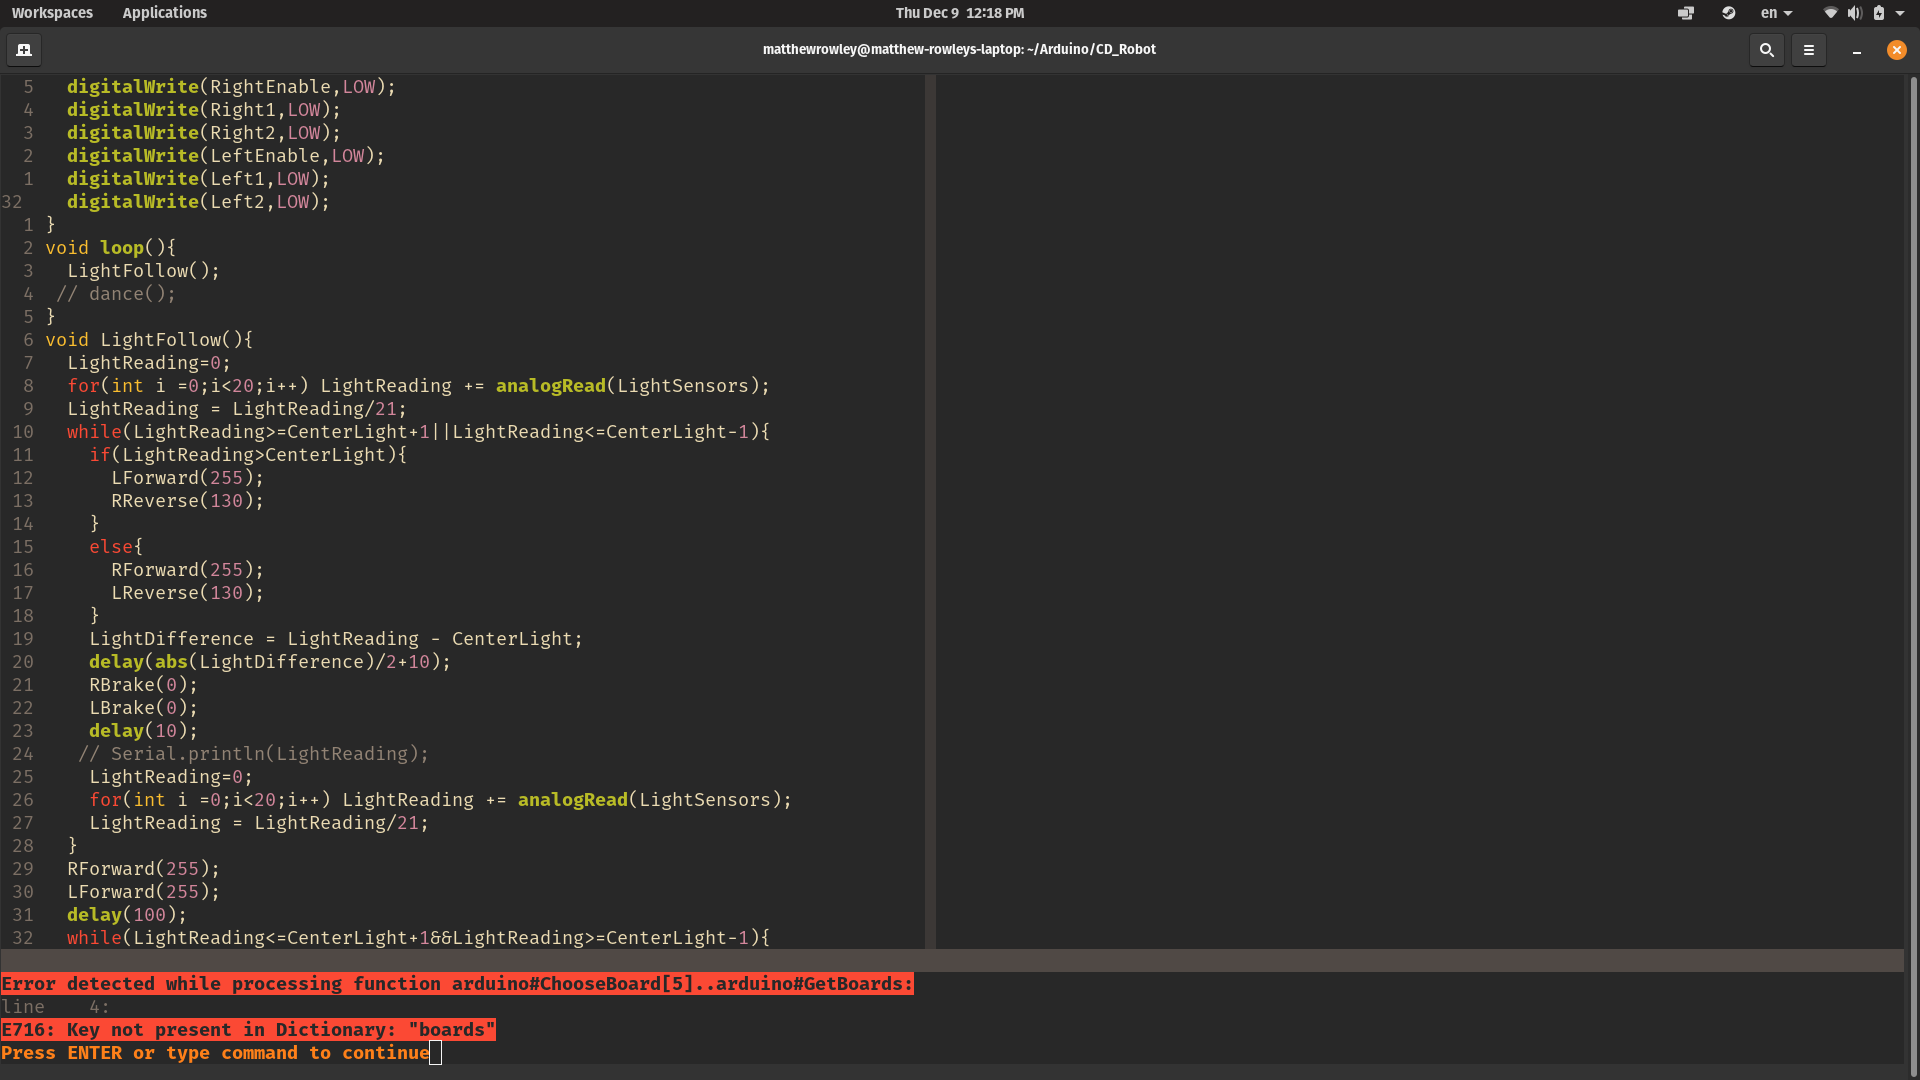The width and height of the screenshot is (1920, 1080).
Task: Click the 'if(LightReading>CenterLight){' line
Action: tap(248, 455)
